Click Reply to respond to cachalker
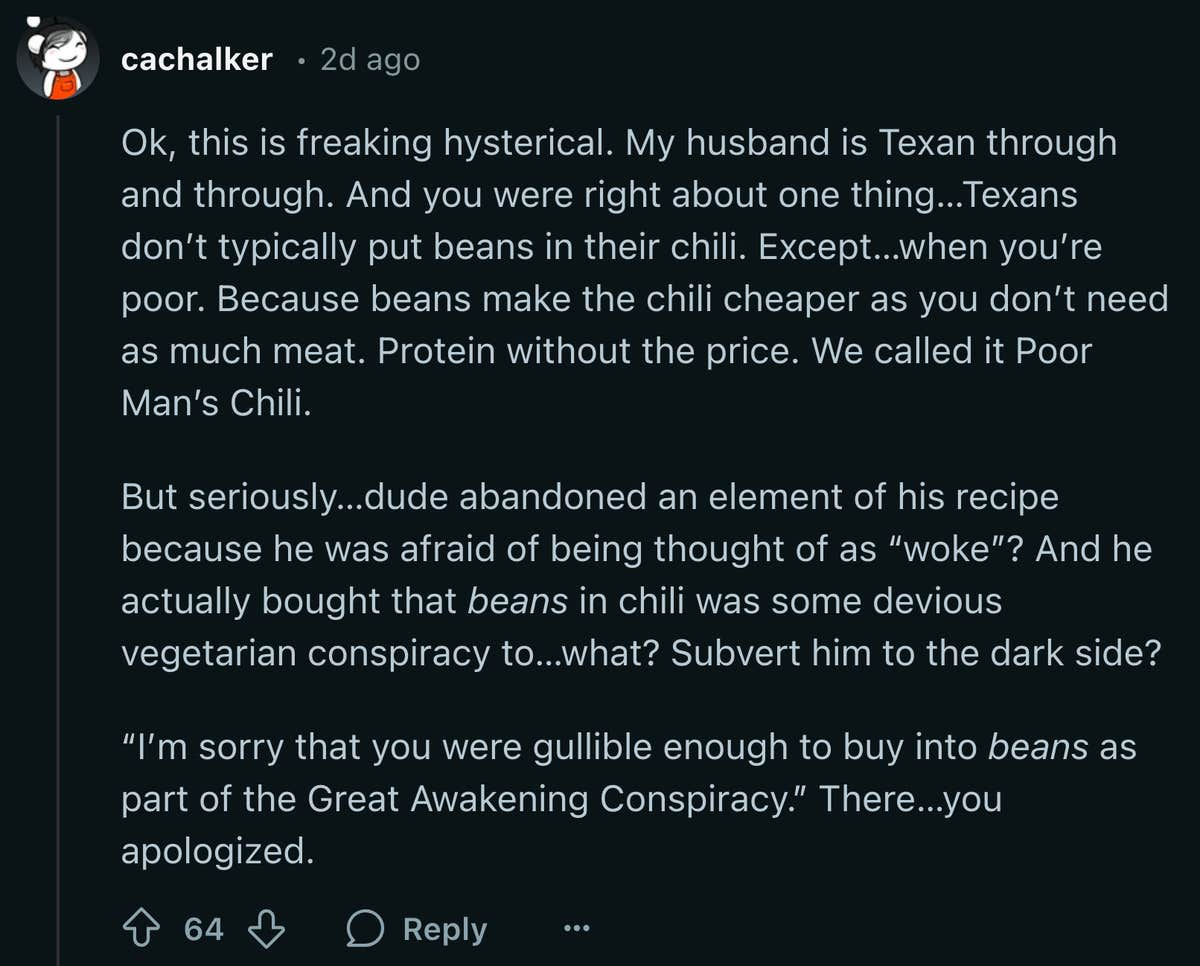This screenshot has height=966, width=1200. [x=444, y=928]
